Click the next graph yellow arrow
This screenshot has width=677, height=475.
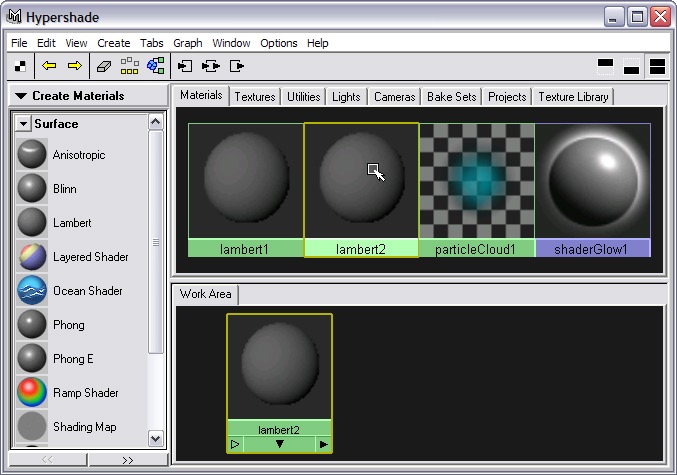coord(74,66)
